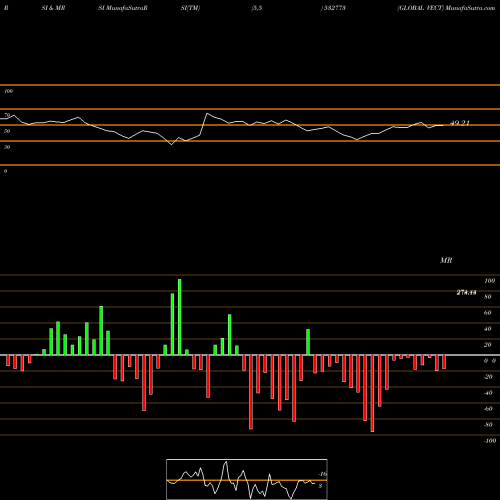Screen dimensions: 500x500
Task: Open the MunafaSutra.com text at top right
Action: click(x=470, y=8)
